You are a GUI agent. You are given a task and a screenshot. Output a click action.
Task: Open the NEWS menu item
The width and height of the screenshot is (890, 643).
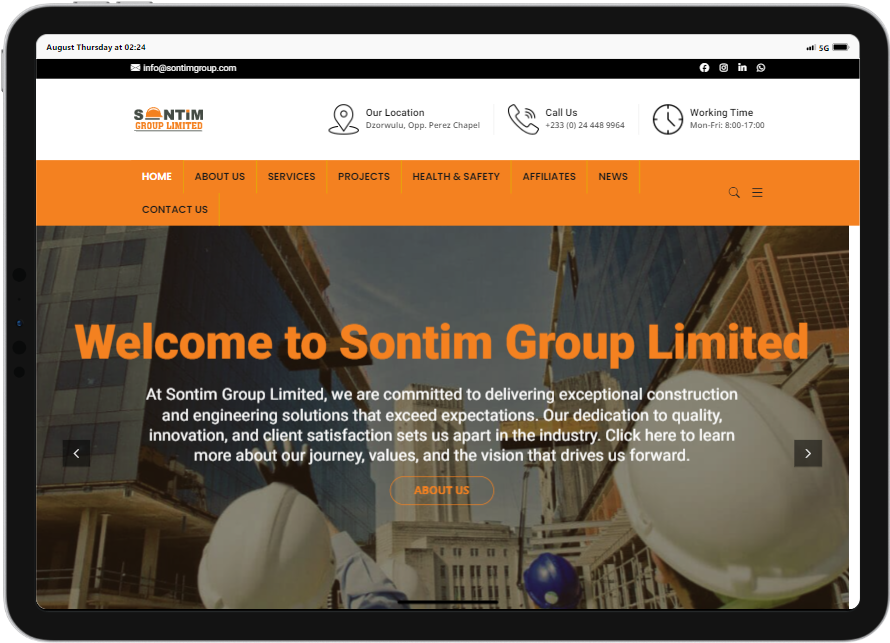click(x=613, y=176)
